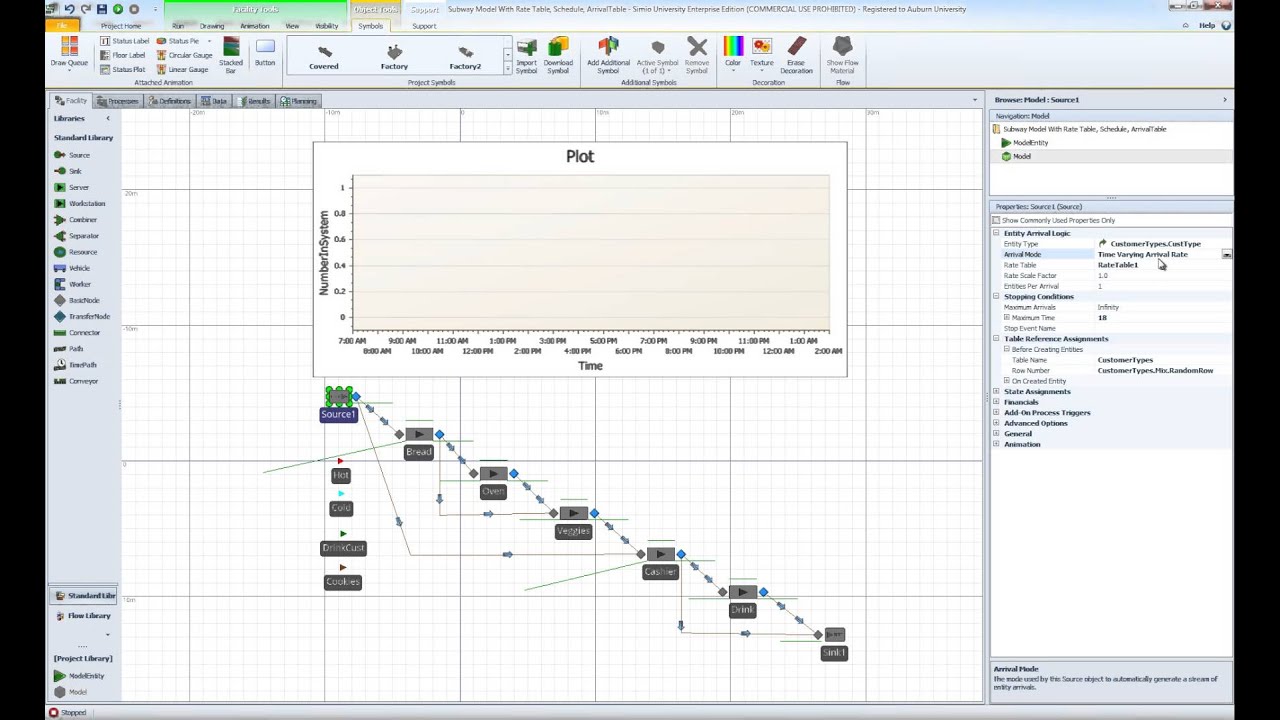The width and height of the screenshot is (1280, 720).
Task: Expand the State Assignments section
Action: coord(996,392)
